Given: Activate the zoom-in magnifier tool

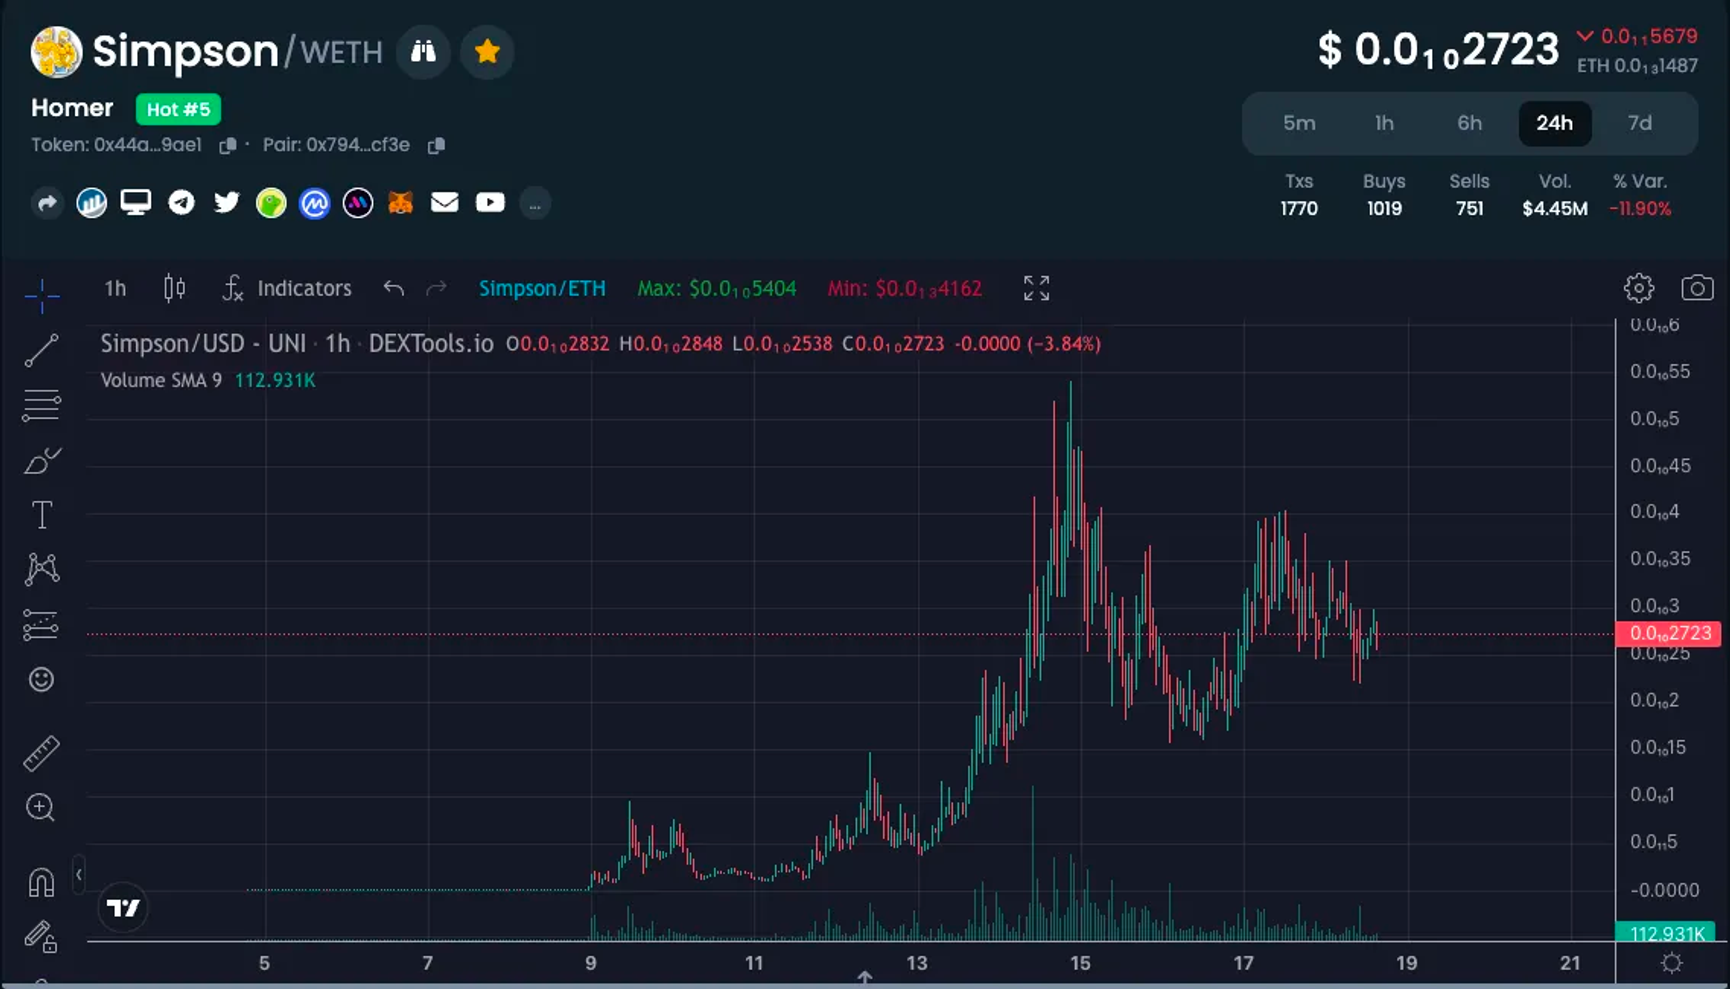Looking at the screenshot, I should 41,808.
